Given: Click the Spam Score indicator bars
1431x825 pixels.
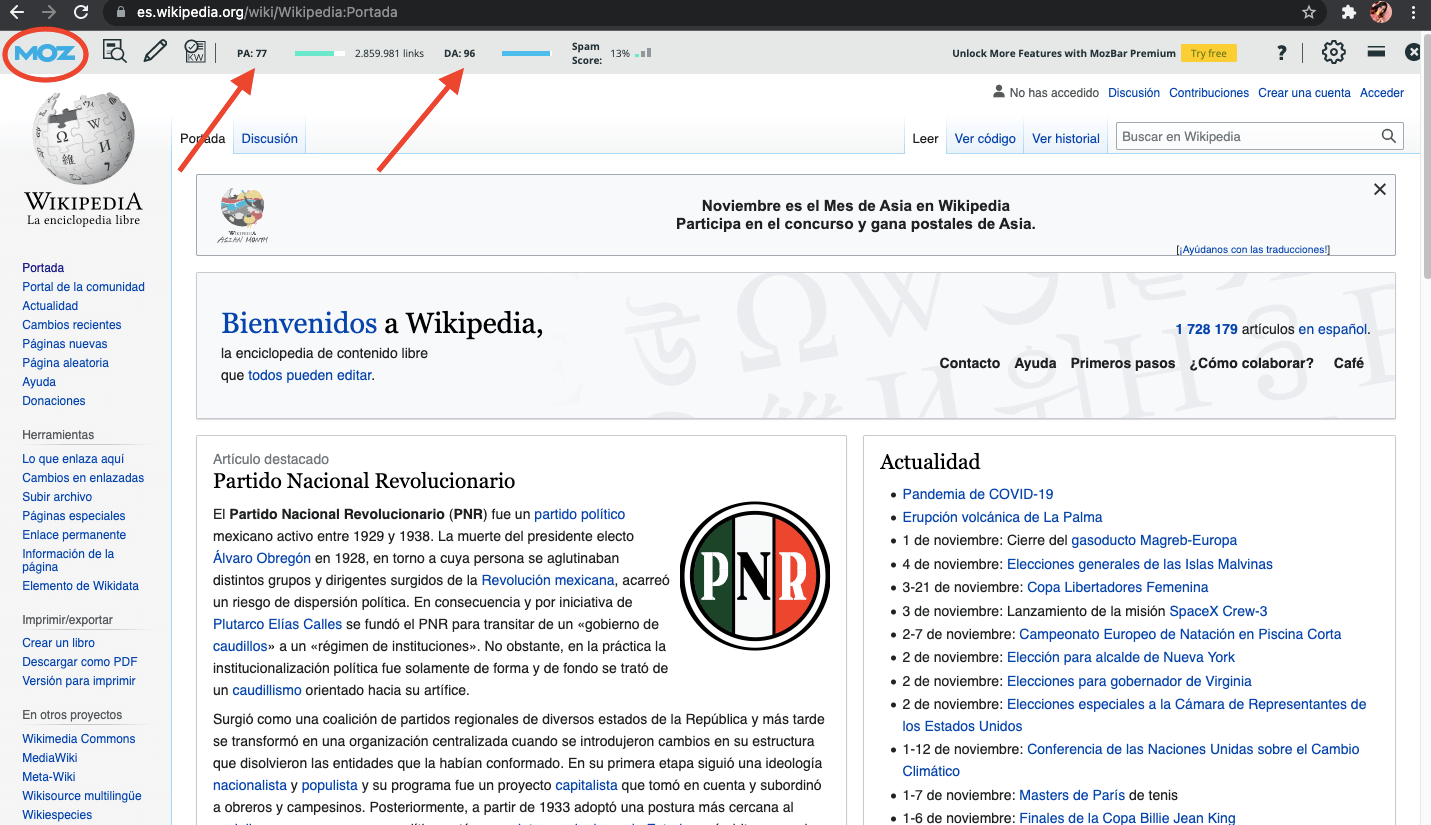Looking at the screenshot, I should [643, 53].
